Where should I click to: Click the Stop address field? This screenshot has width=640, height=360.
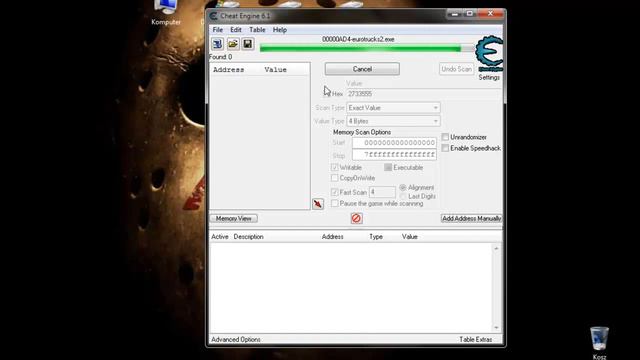coord(394,155)
